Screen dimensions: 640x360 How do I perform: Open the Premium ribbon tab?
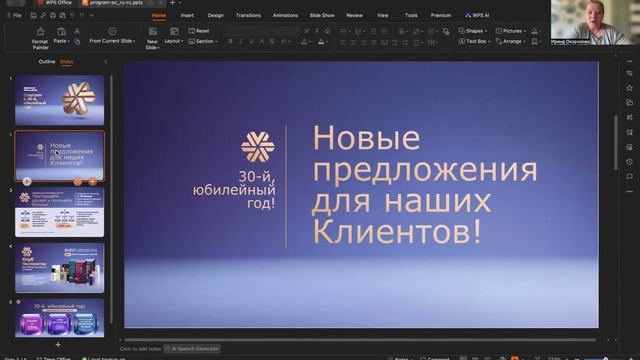click(x=441, y=16)
